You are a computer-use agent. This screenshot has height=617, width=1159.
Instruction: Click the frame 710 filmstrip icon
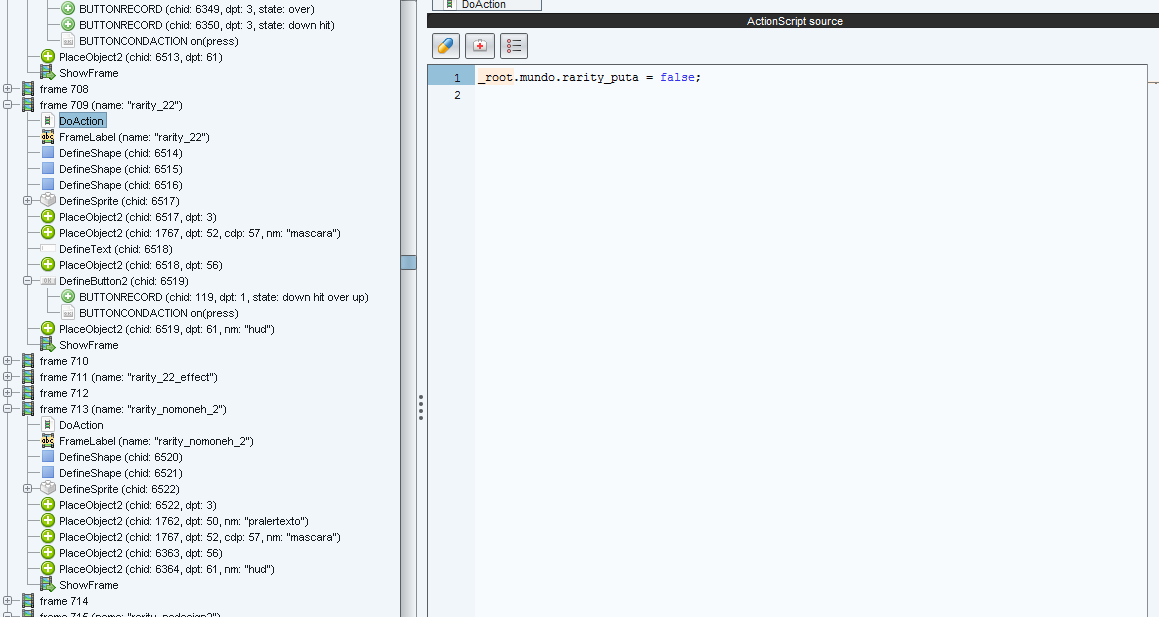pos(28,361)
